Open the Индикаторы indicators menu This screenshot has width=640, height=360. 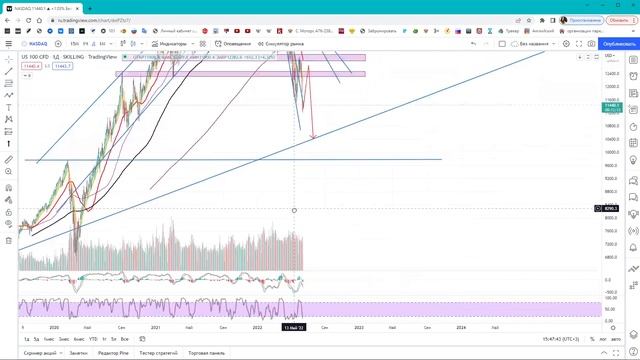pos(169,44)
